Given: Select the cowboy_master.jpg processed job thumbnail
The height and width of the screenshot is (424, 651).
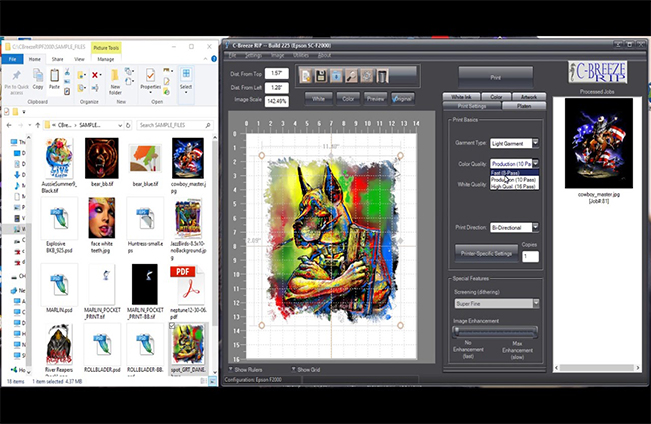Looking at the screenshot, I should click(x=599, y=143).
